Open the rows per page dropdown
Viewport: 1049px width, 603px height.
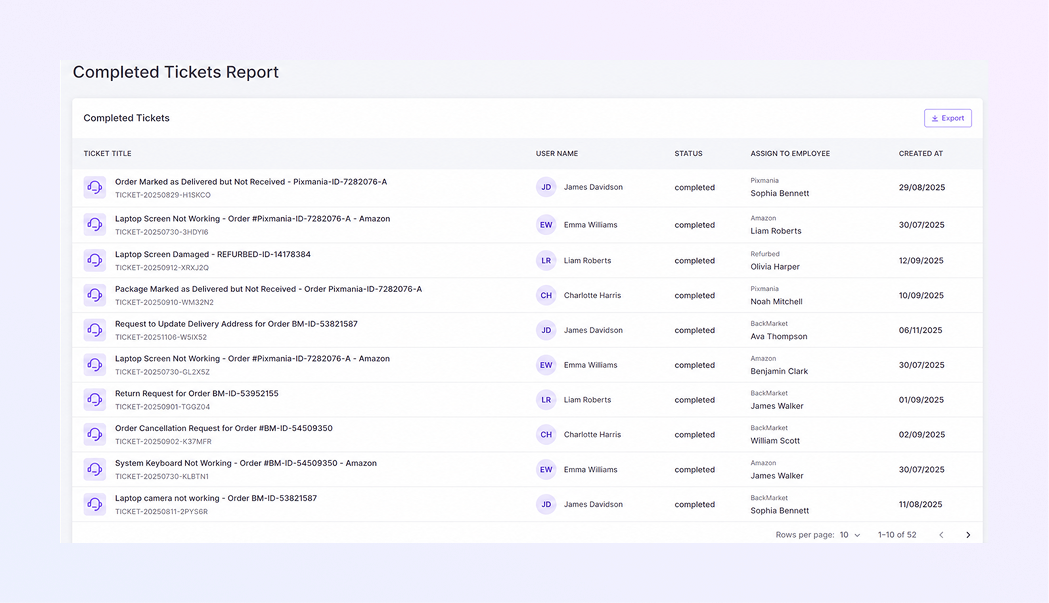coord(850,535)
